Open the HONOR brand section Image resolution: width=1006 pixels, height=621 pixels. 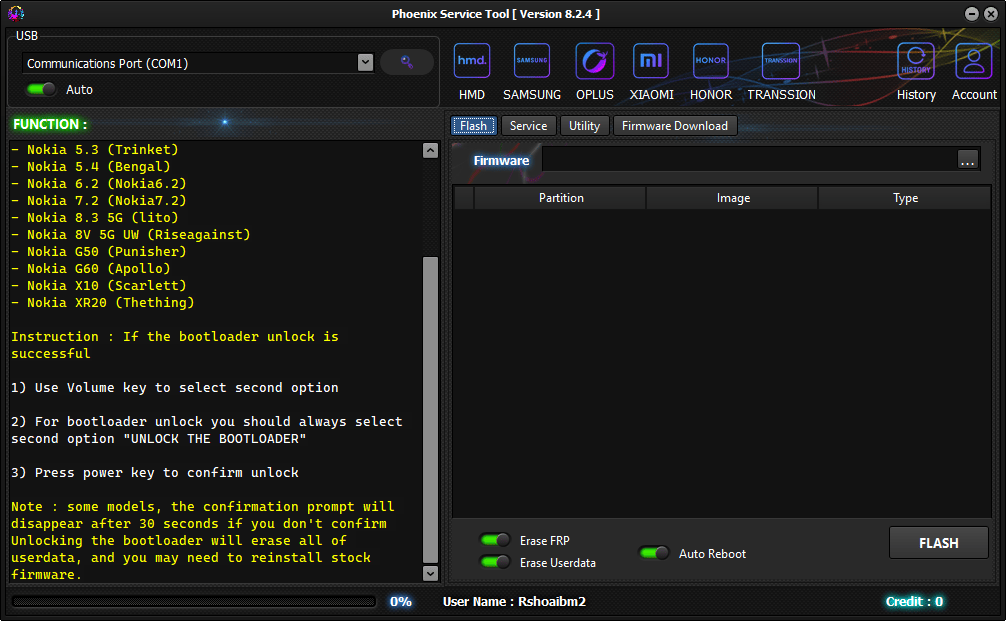click(711, 62)
